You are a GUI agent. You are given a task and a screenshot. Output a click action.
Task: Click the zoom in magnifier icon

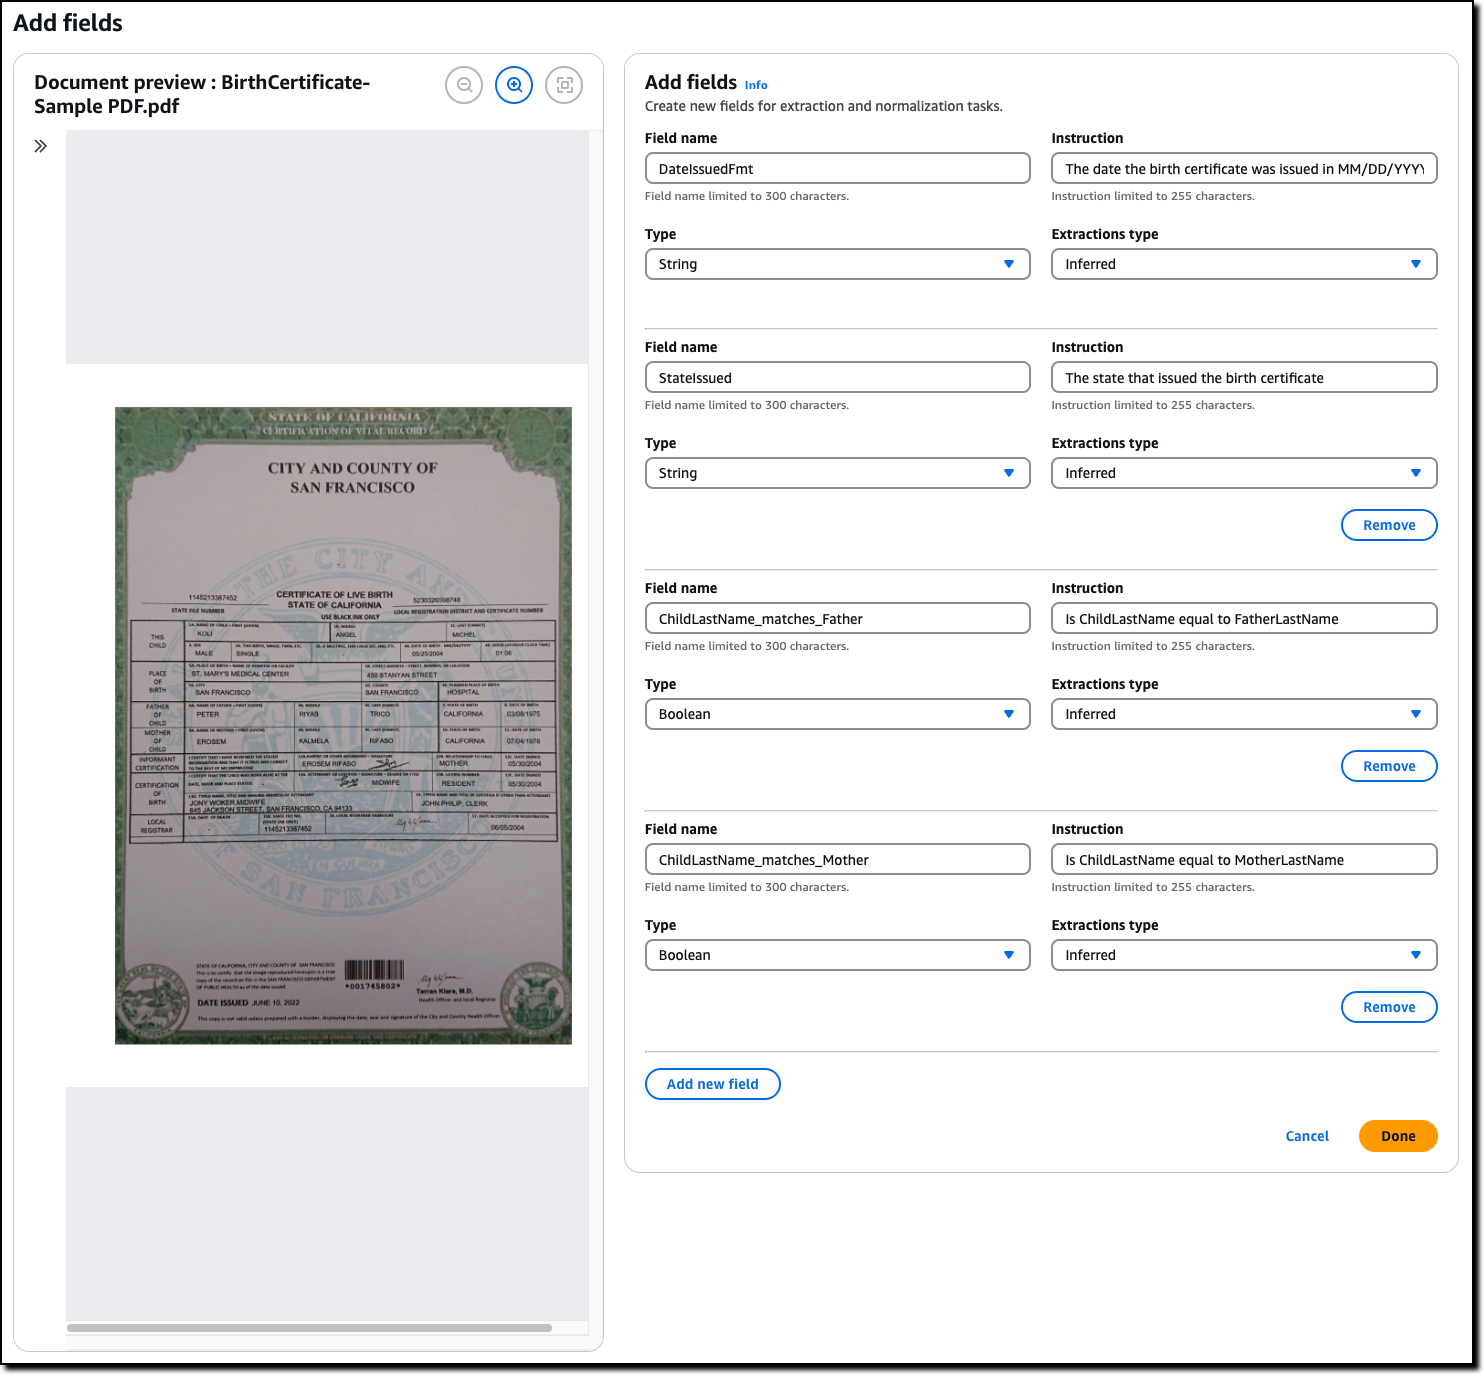click(514, 85)
